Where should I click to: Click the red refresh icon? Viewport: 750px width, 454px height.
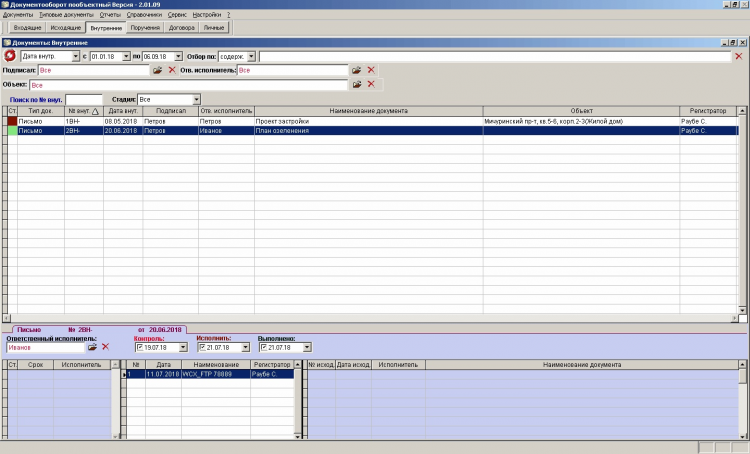(x=10, y=55)
